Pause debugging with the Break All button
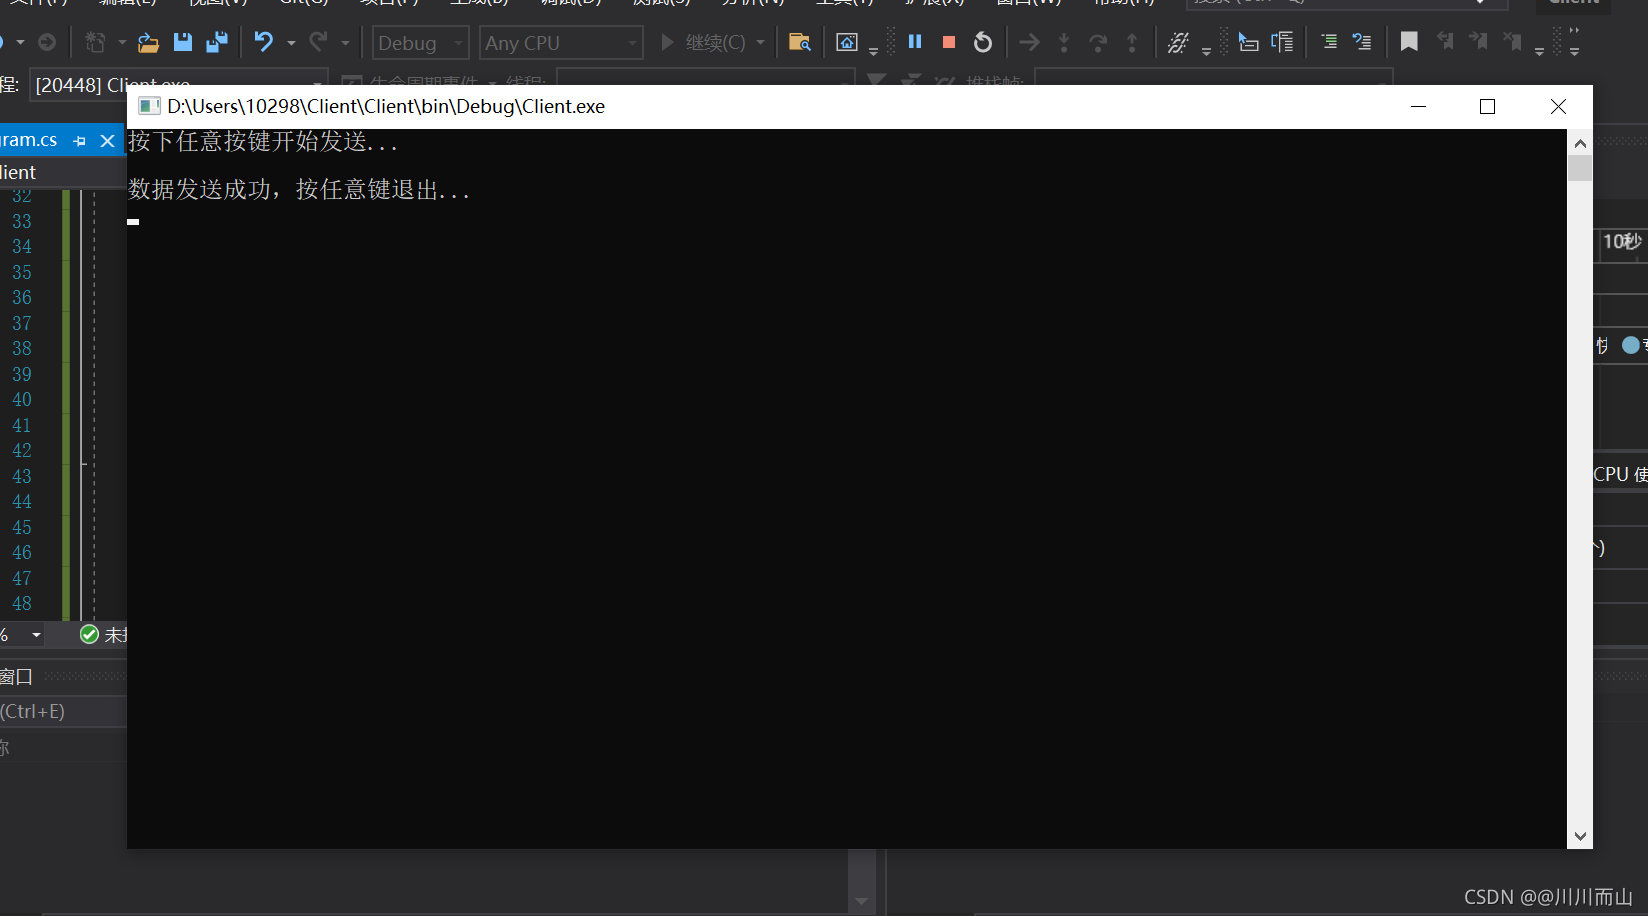1648x916 pixels. [915, 42]
